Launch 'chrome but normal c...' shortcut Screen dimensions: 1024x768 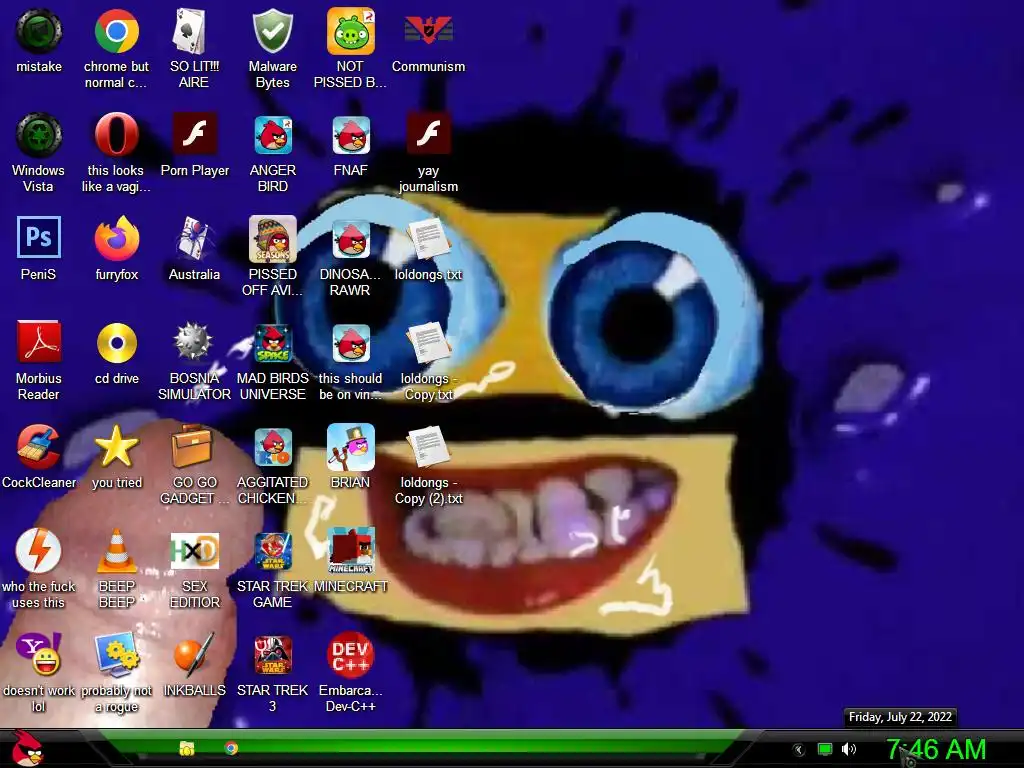pyautogui.click(x=116, y=31)
